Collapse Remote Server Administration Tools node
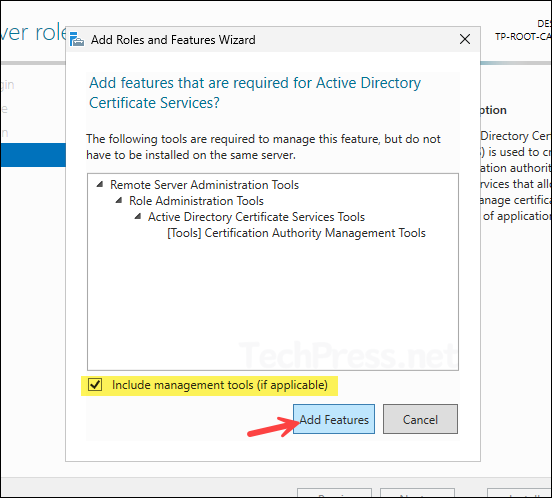The image size is (552, 498). 100,184
